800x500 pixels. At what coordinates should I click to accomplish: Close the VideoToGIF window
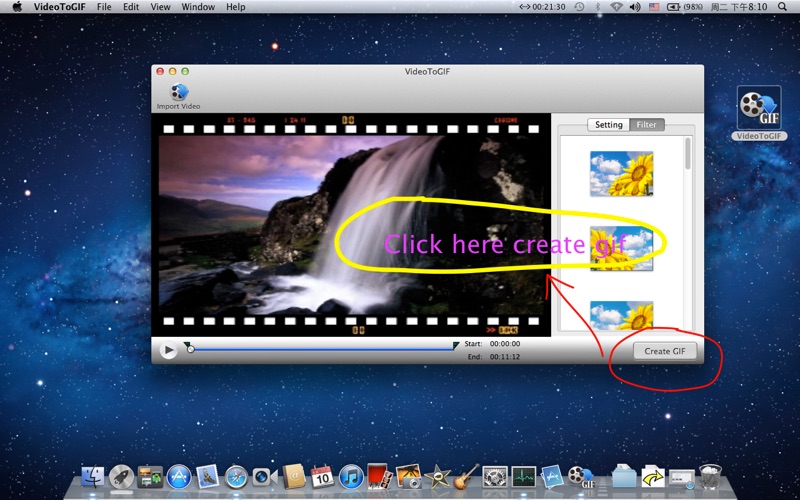[160, 71]
